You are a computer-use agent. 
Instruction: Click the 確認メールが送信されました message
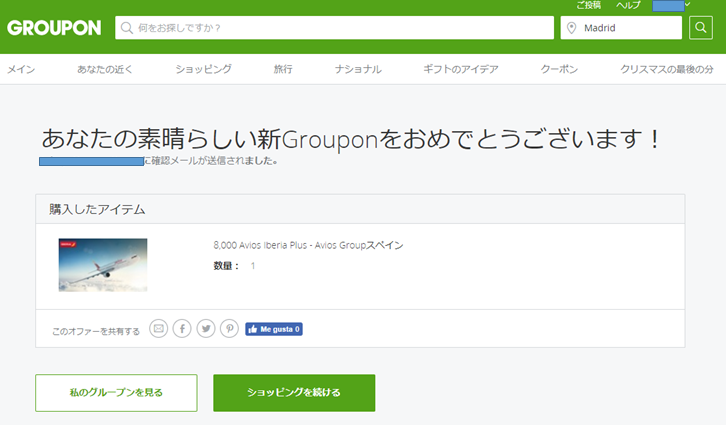click(x=211, y=161)
